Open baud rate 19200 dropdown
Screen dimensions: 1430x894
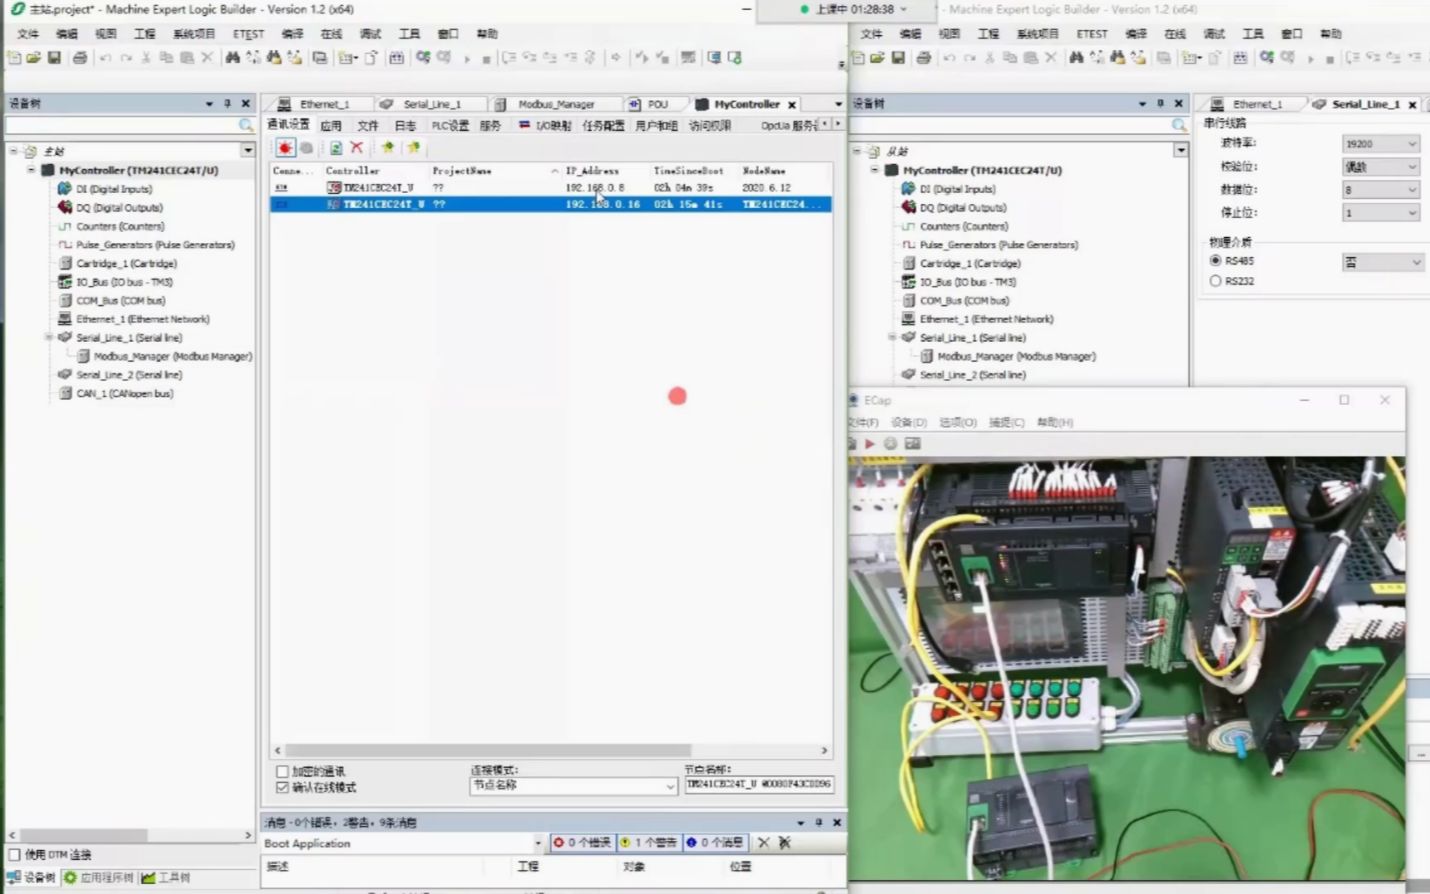pos(1381,144)
